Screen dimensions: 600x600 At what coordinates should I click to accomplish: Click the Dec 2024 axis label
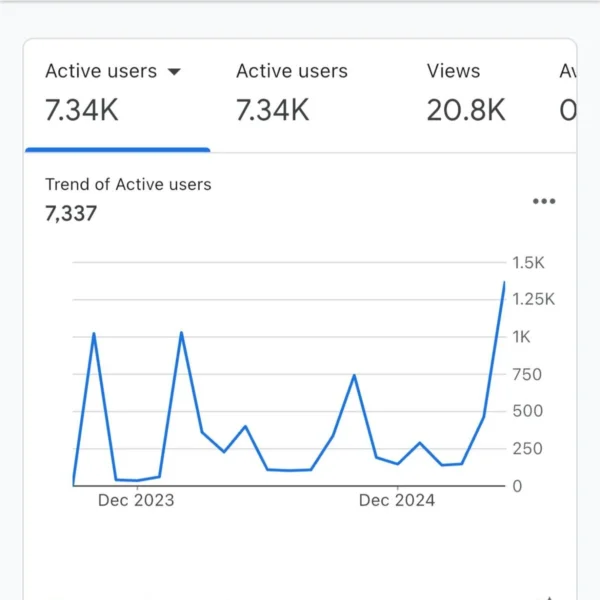(397, 500)
